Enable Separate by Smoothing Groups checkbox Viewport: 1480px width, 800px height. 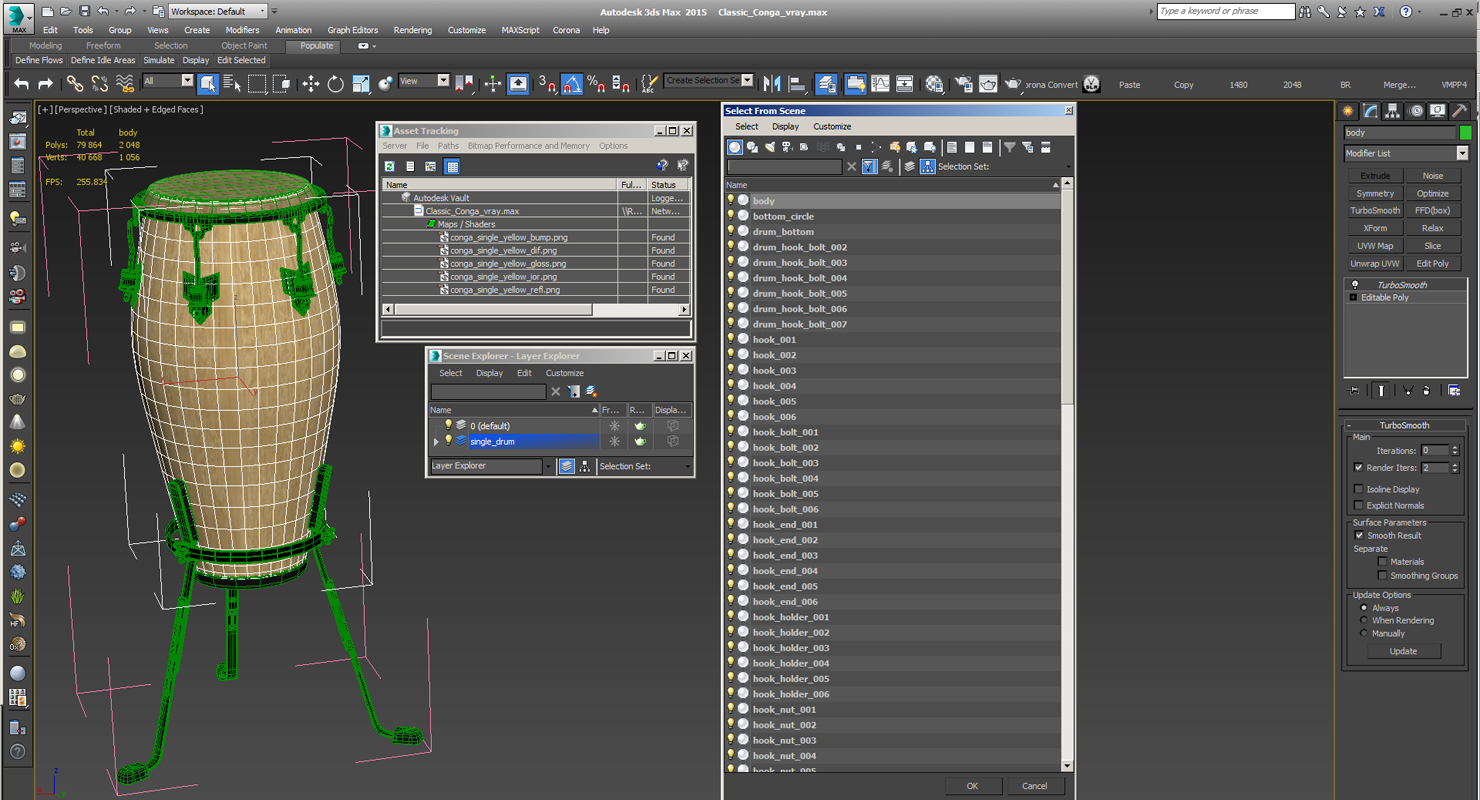pos(1382,576)
